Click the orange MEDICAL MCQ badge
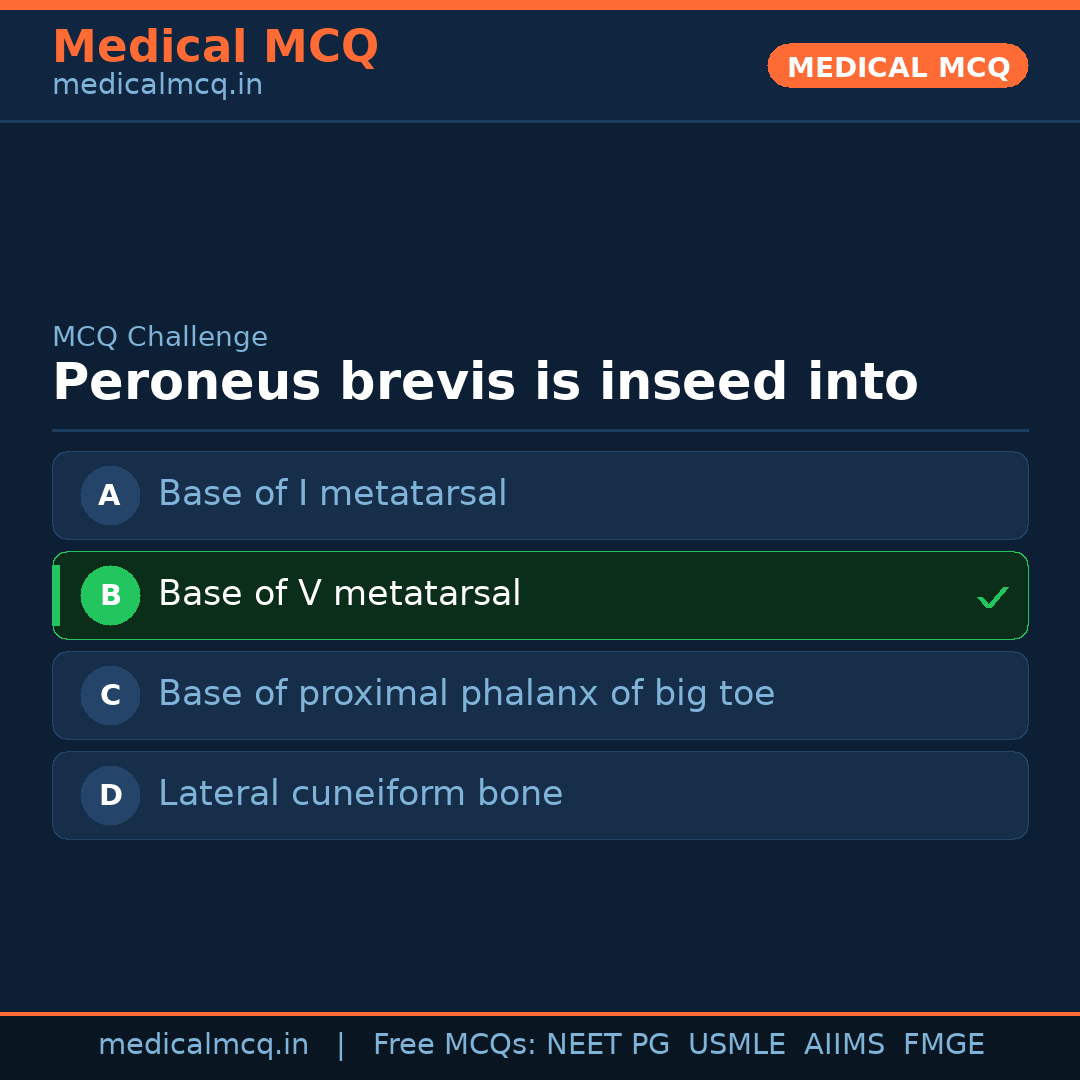 pos(897,66)
